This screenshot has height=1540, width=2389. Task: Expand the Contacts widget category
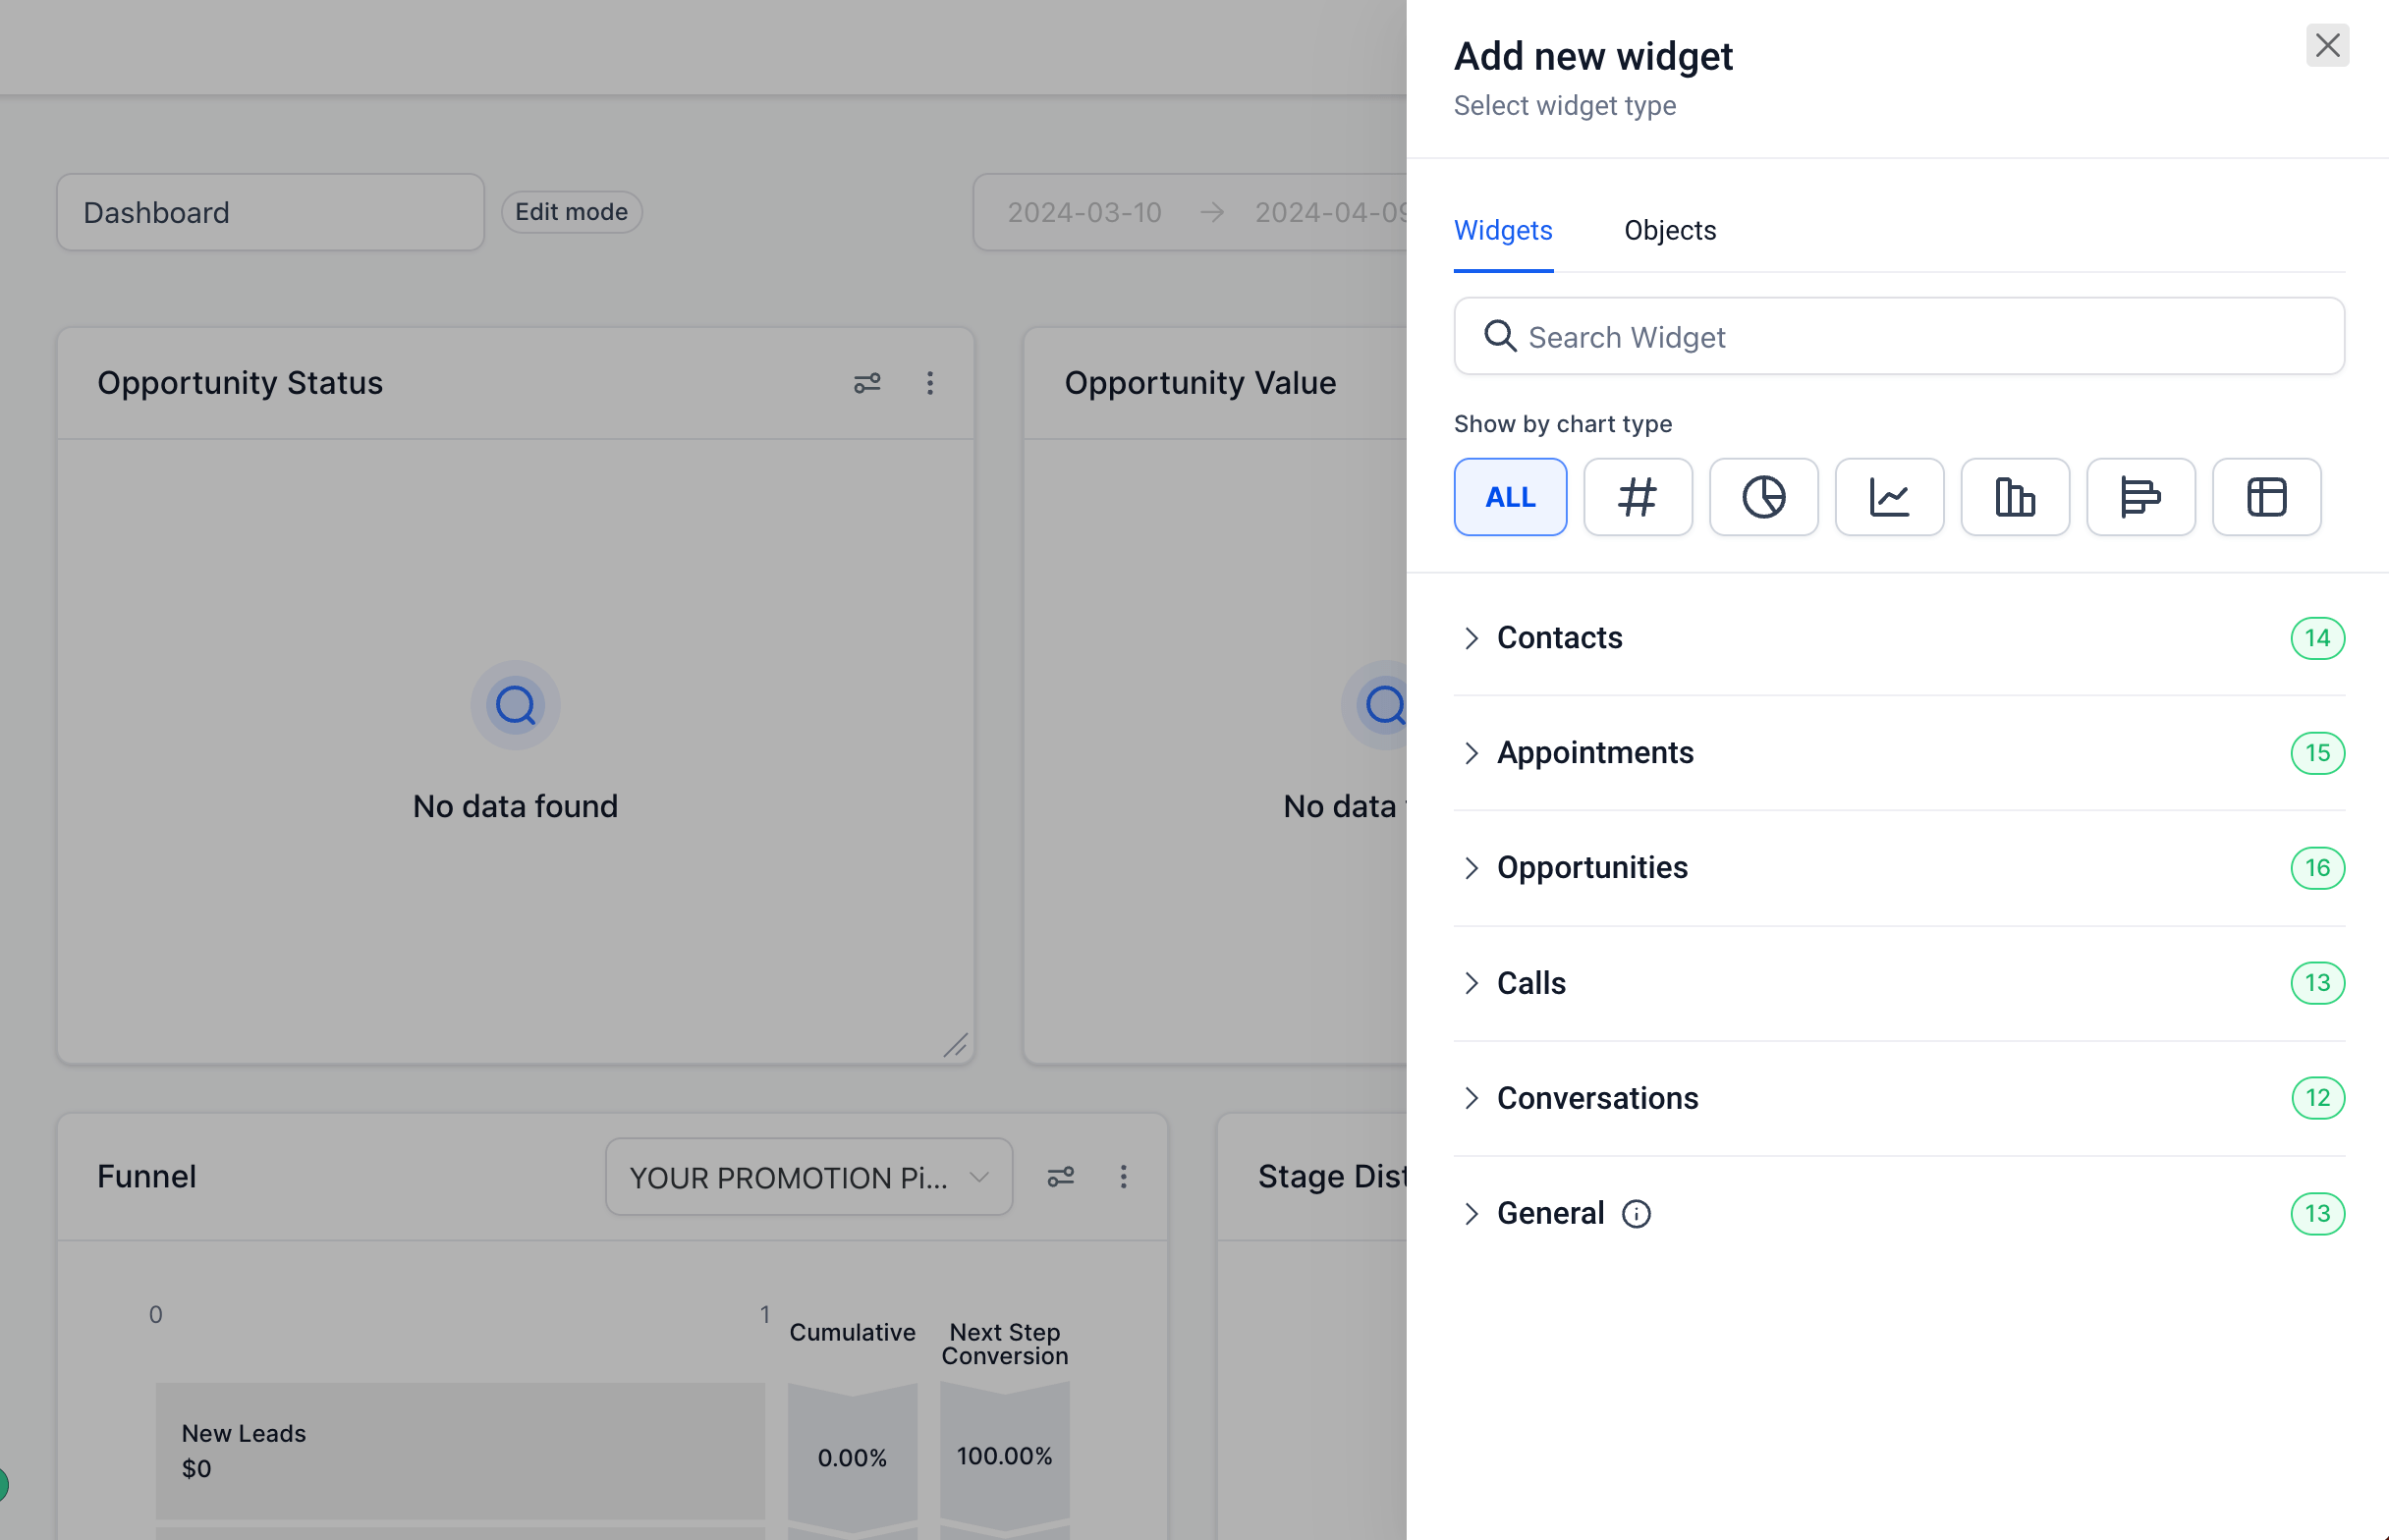click(1558, 638)
